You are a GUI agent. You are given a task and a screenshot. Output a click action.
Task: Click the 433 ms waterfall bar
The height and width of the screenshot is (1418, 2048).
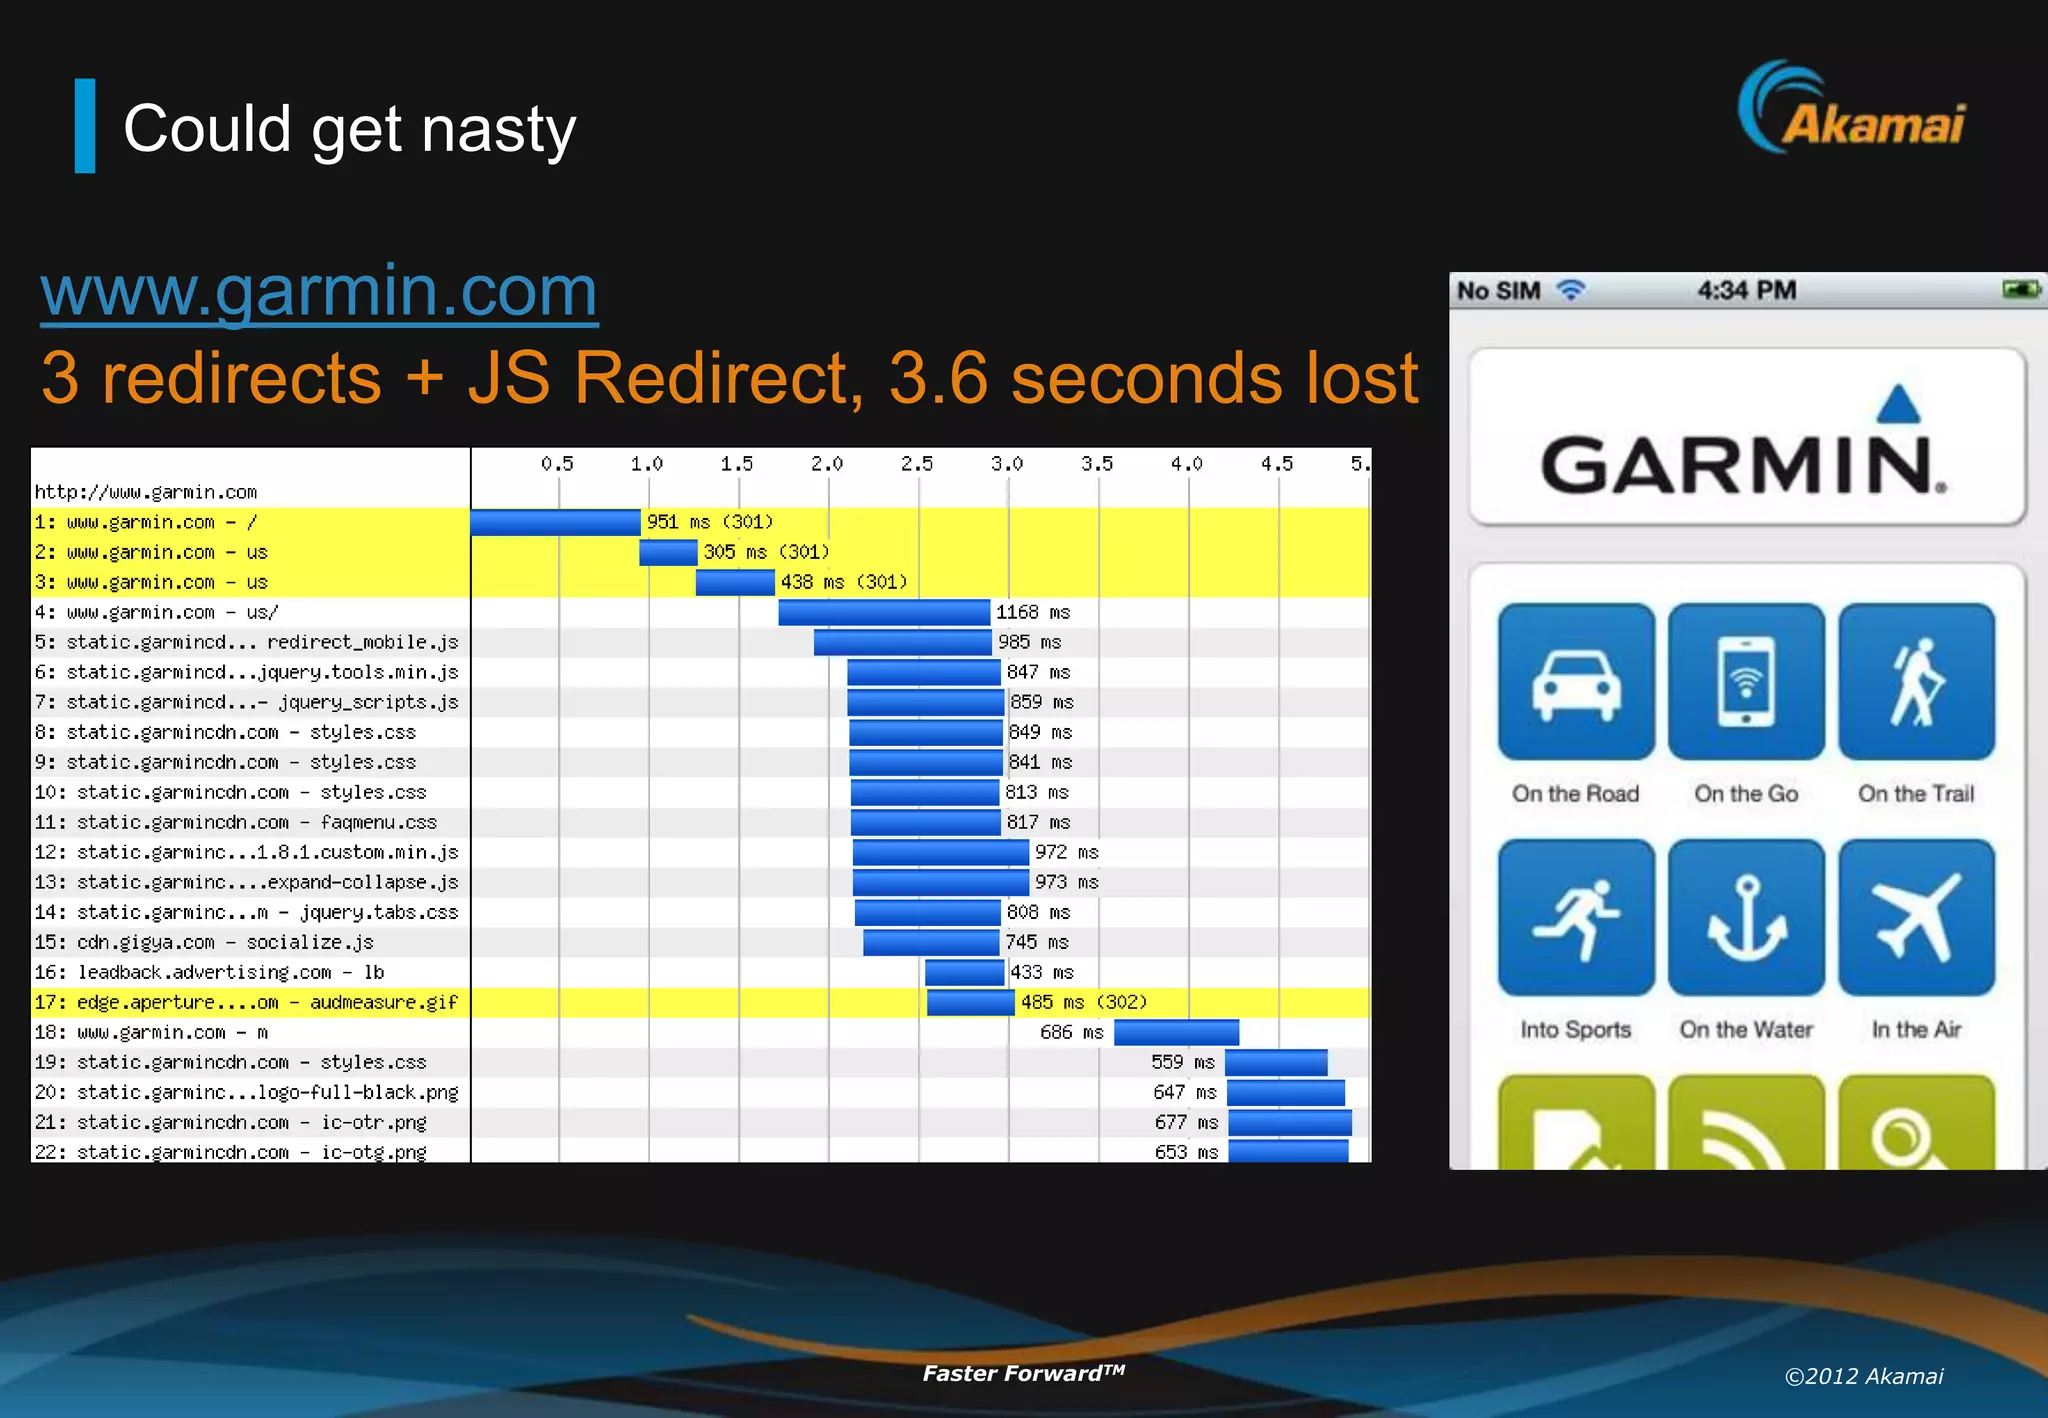964,972
